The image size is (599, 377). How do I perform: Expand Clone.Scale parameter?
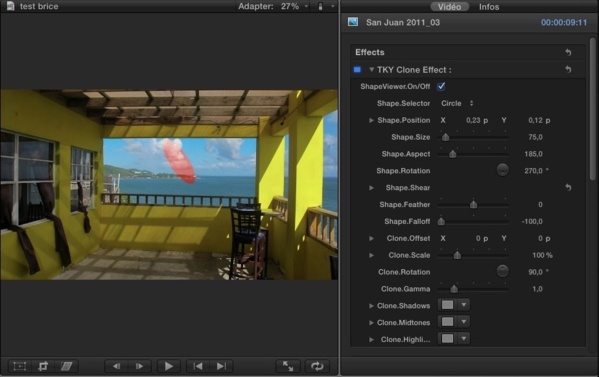(371, 255)
